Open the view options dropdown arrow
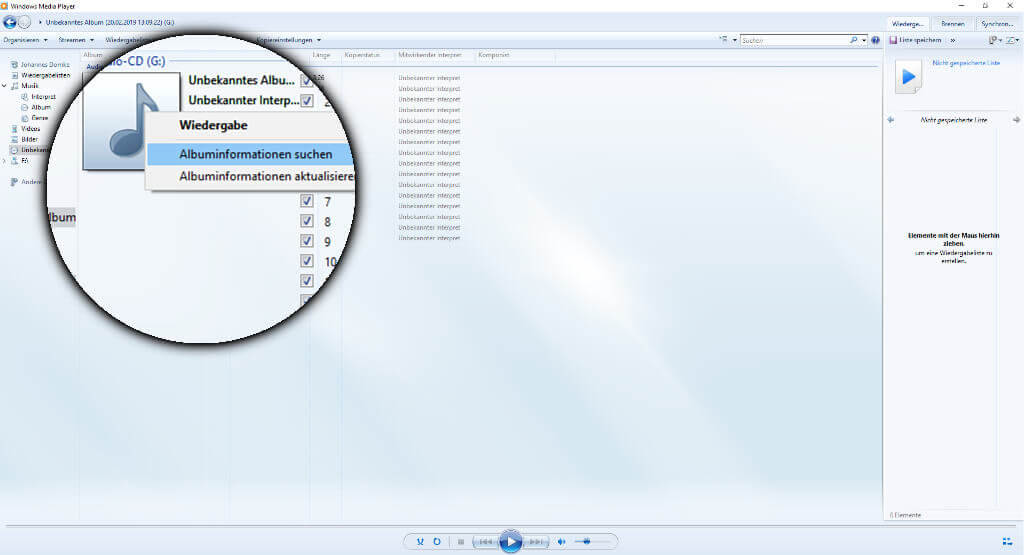Viewport: 1024px width, 555px height. [x=735, y=40]
